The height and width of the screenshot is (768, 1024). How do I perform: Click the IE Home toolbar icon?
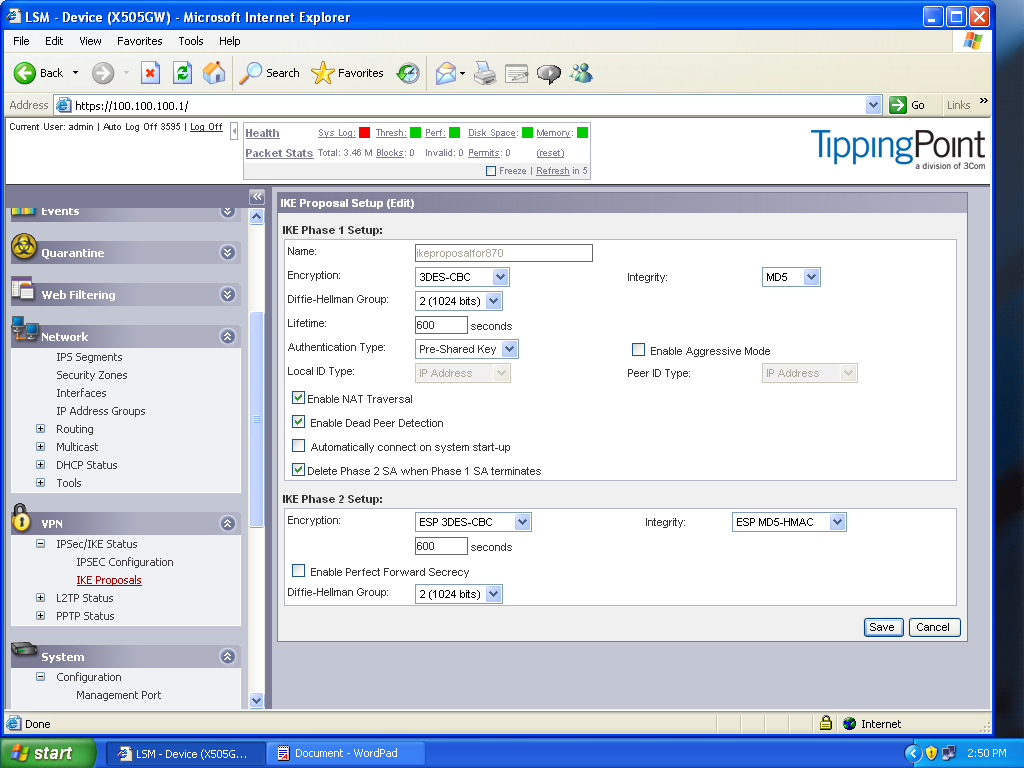tap(214, 73)
